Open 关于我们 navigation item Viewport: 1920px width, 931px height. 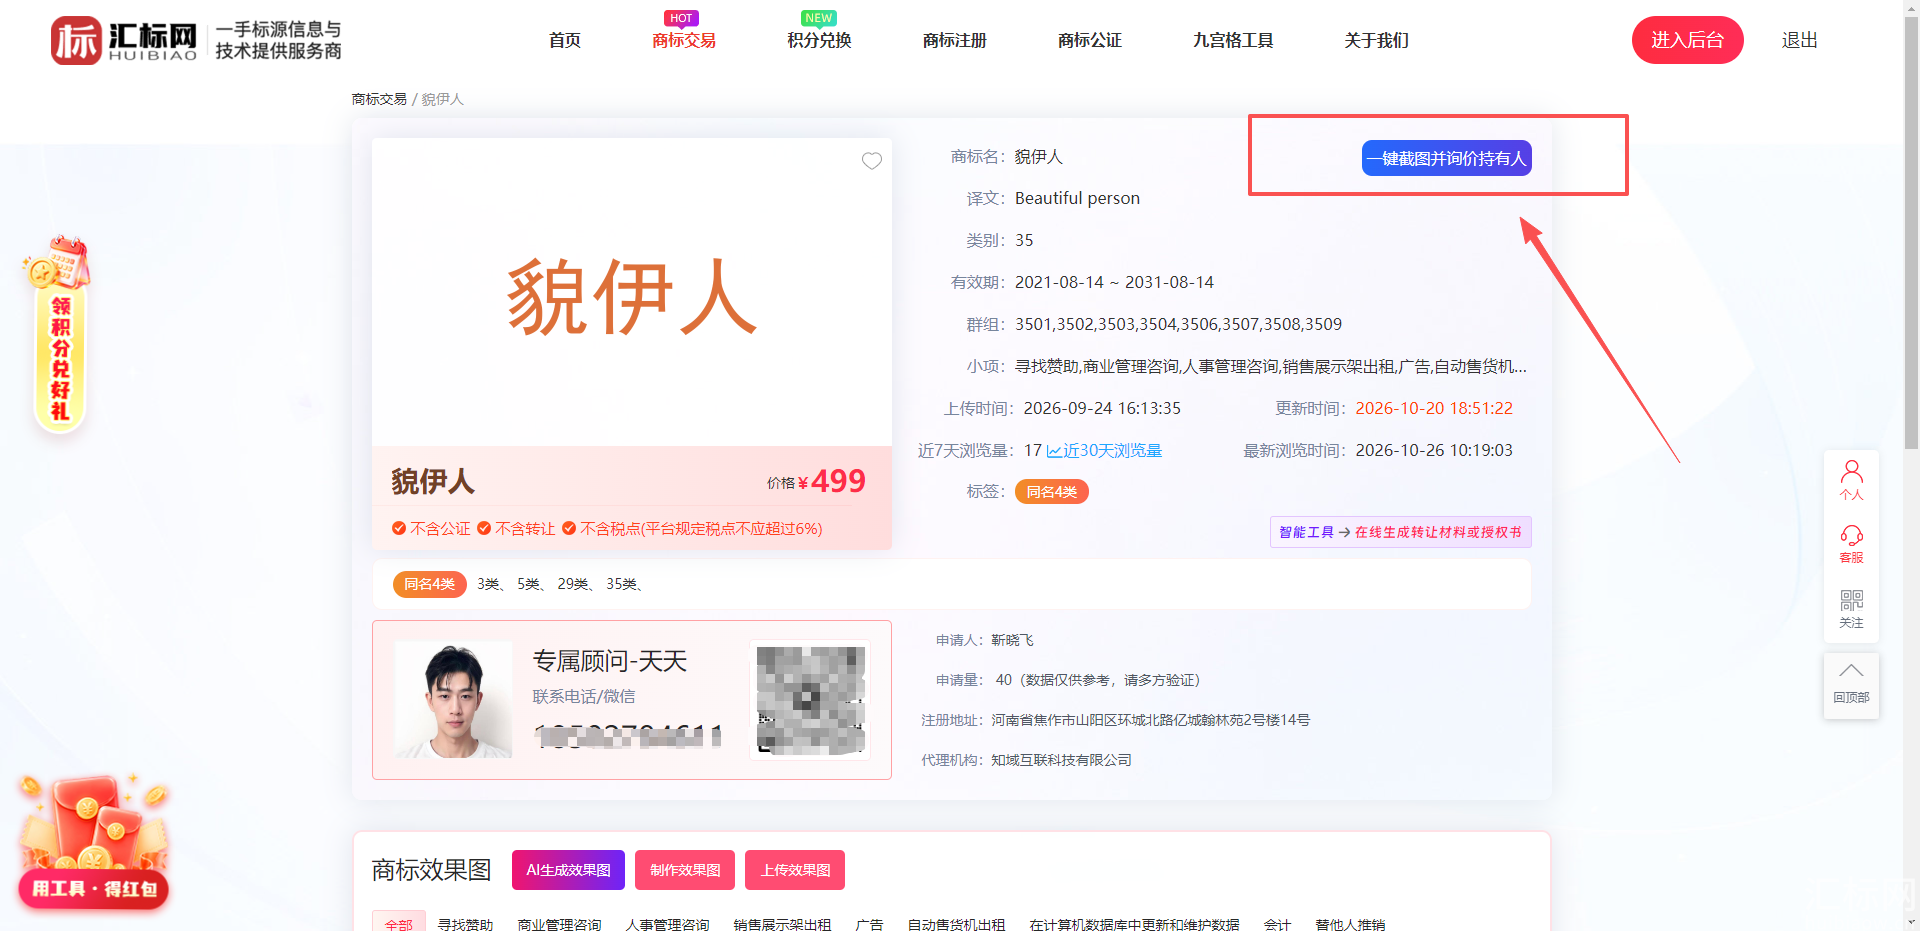tap(1377, 40)
